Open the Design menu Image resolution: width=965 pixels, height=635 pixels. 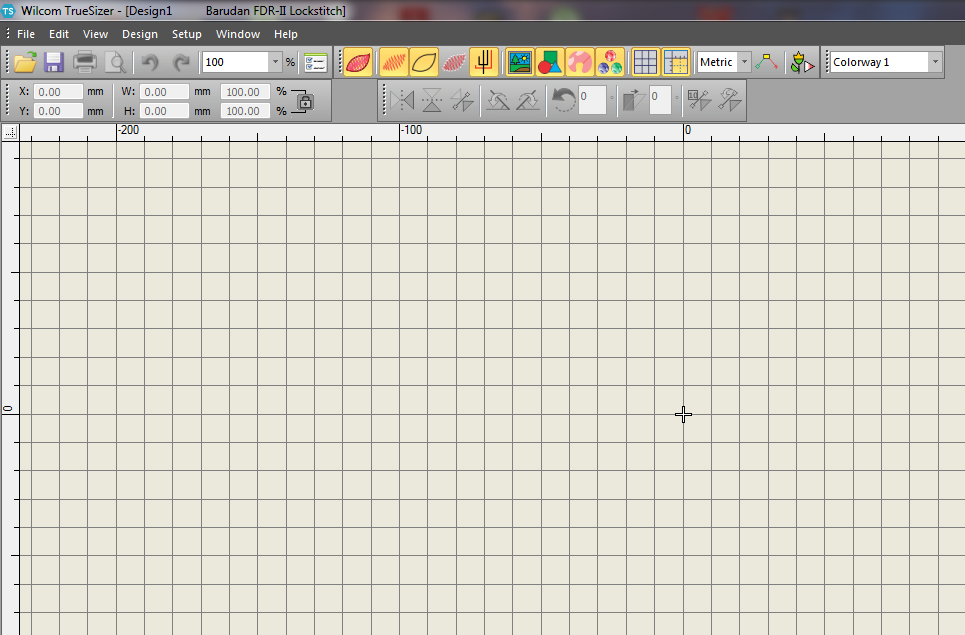coord(139,34)
